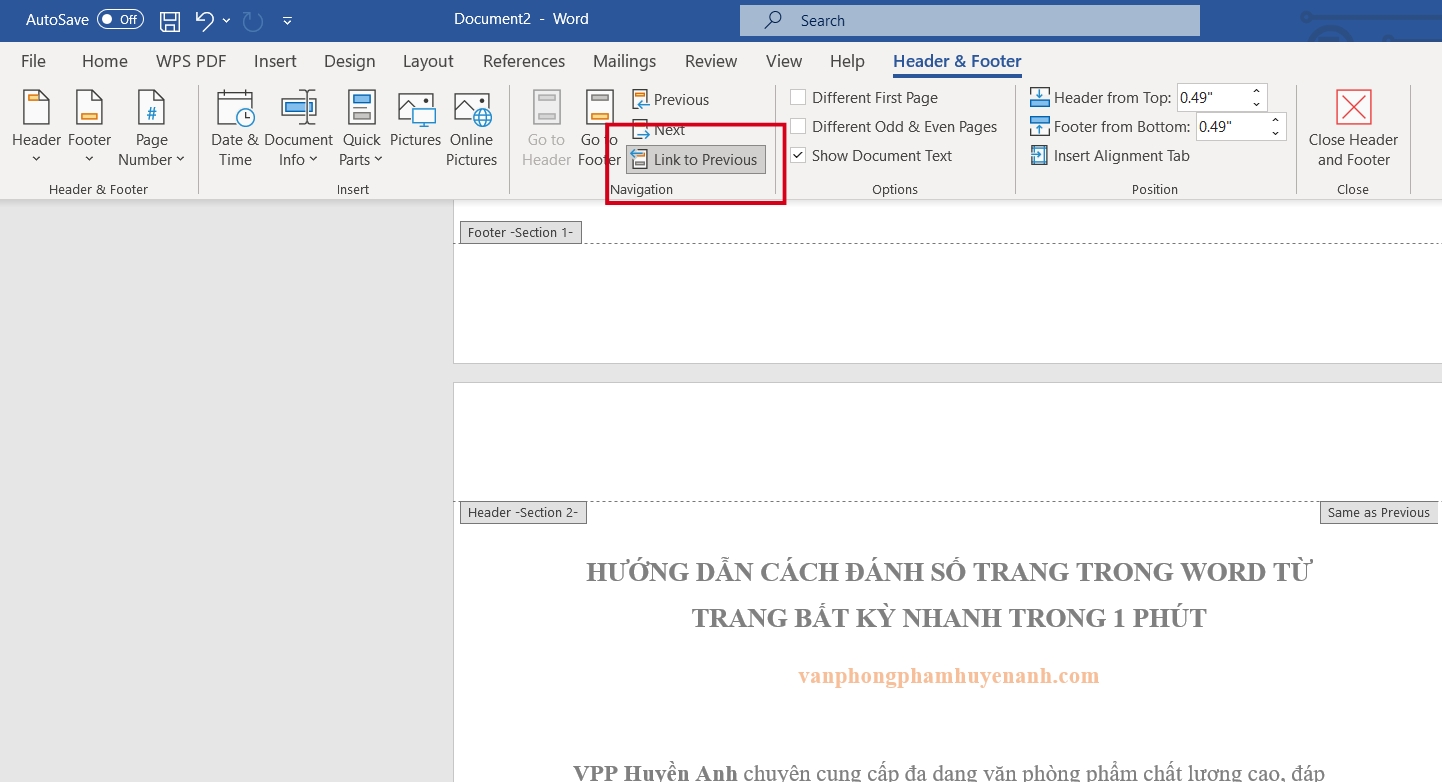The width and height of the screenshot is (1442, 782).
Task: Click Same as Previous tag
Action: tap(1379, 512)
